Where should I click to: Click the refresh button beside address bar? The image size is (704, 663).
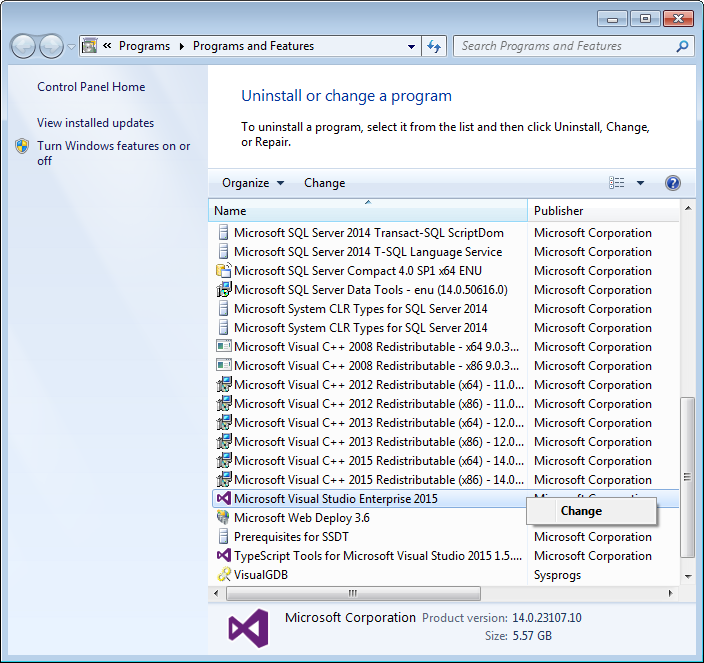point(434,46)
